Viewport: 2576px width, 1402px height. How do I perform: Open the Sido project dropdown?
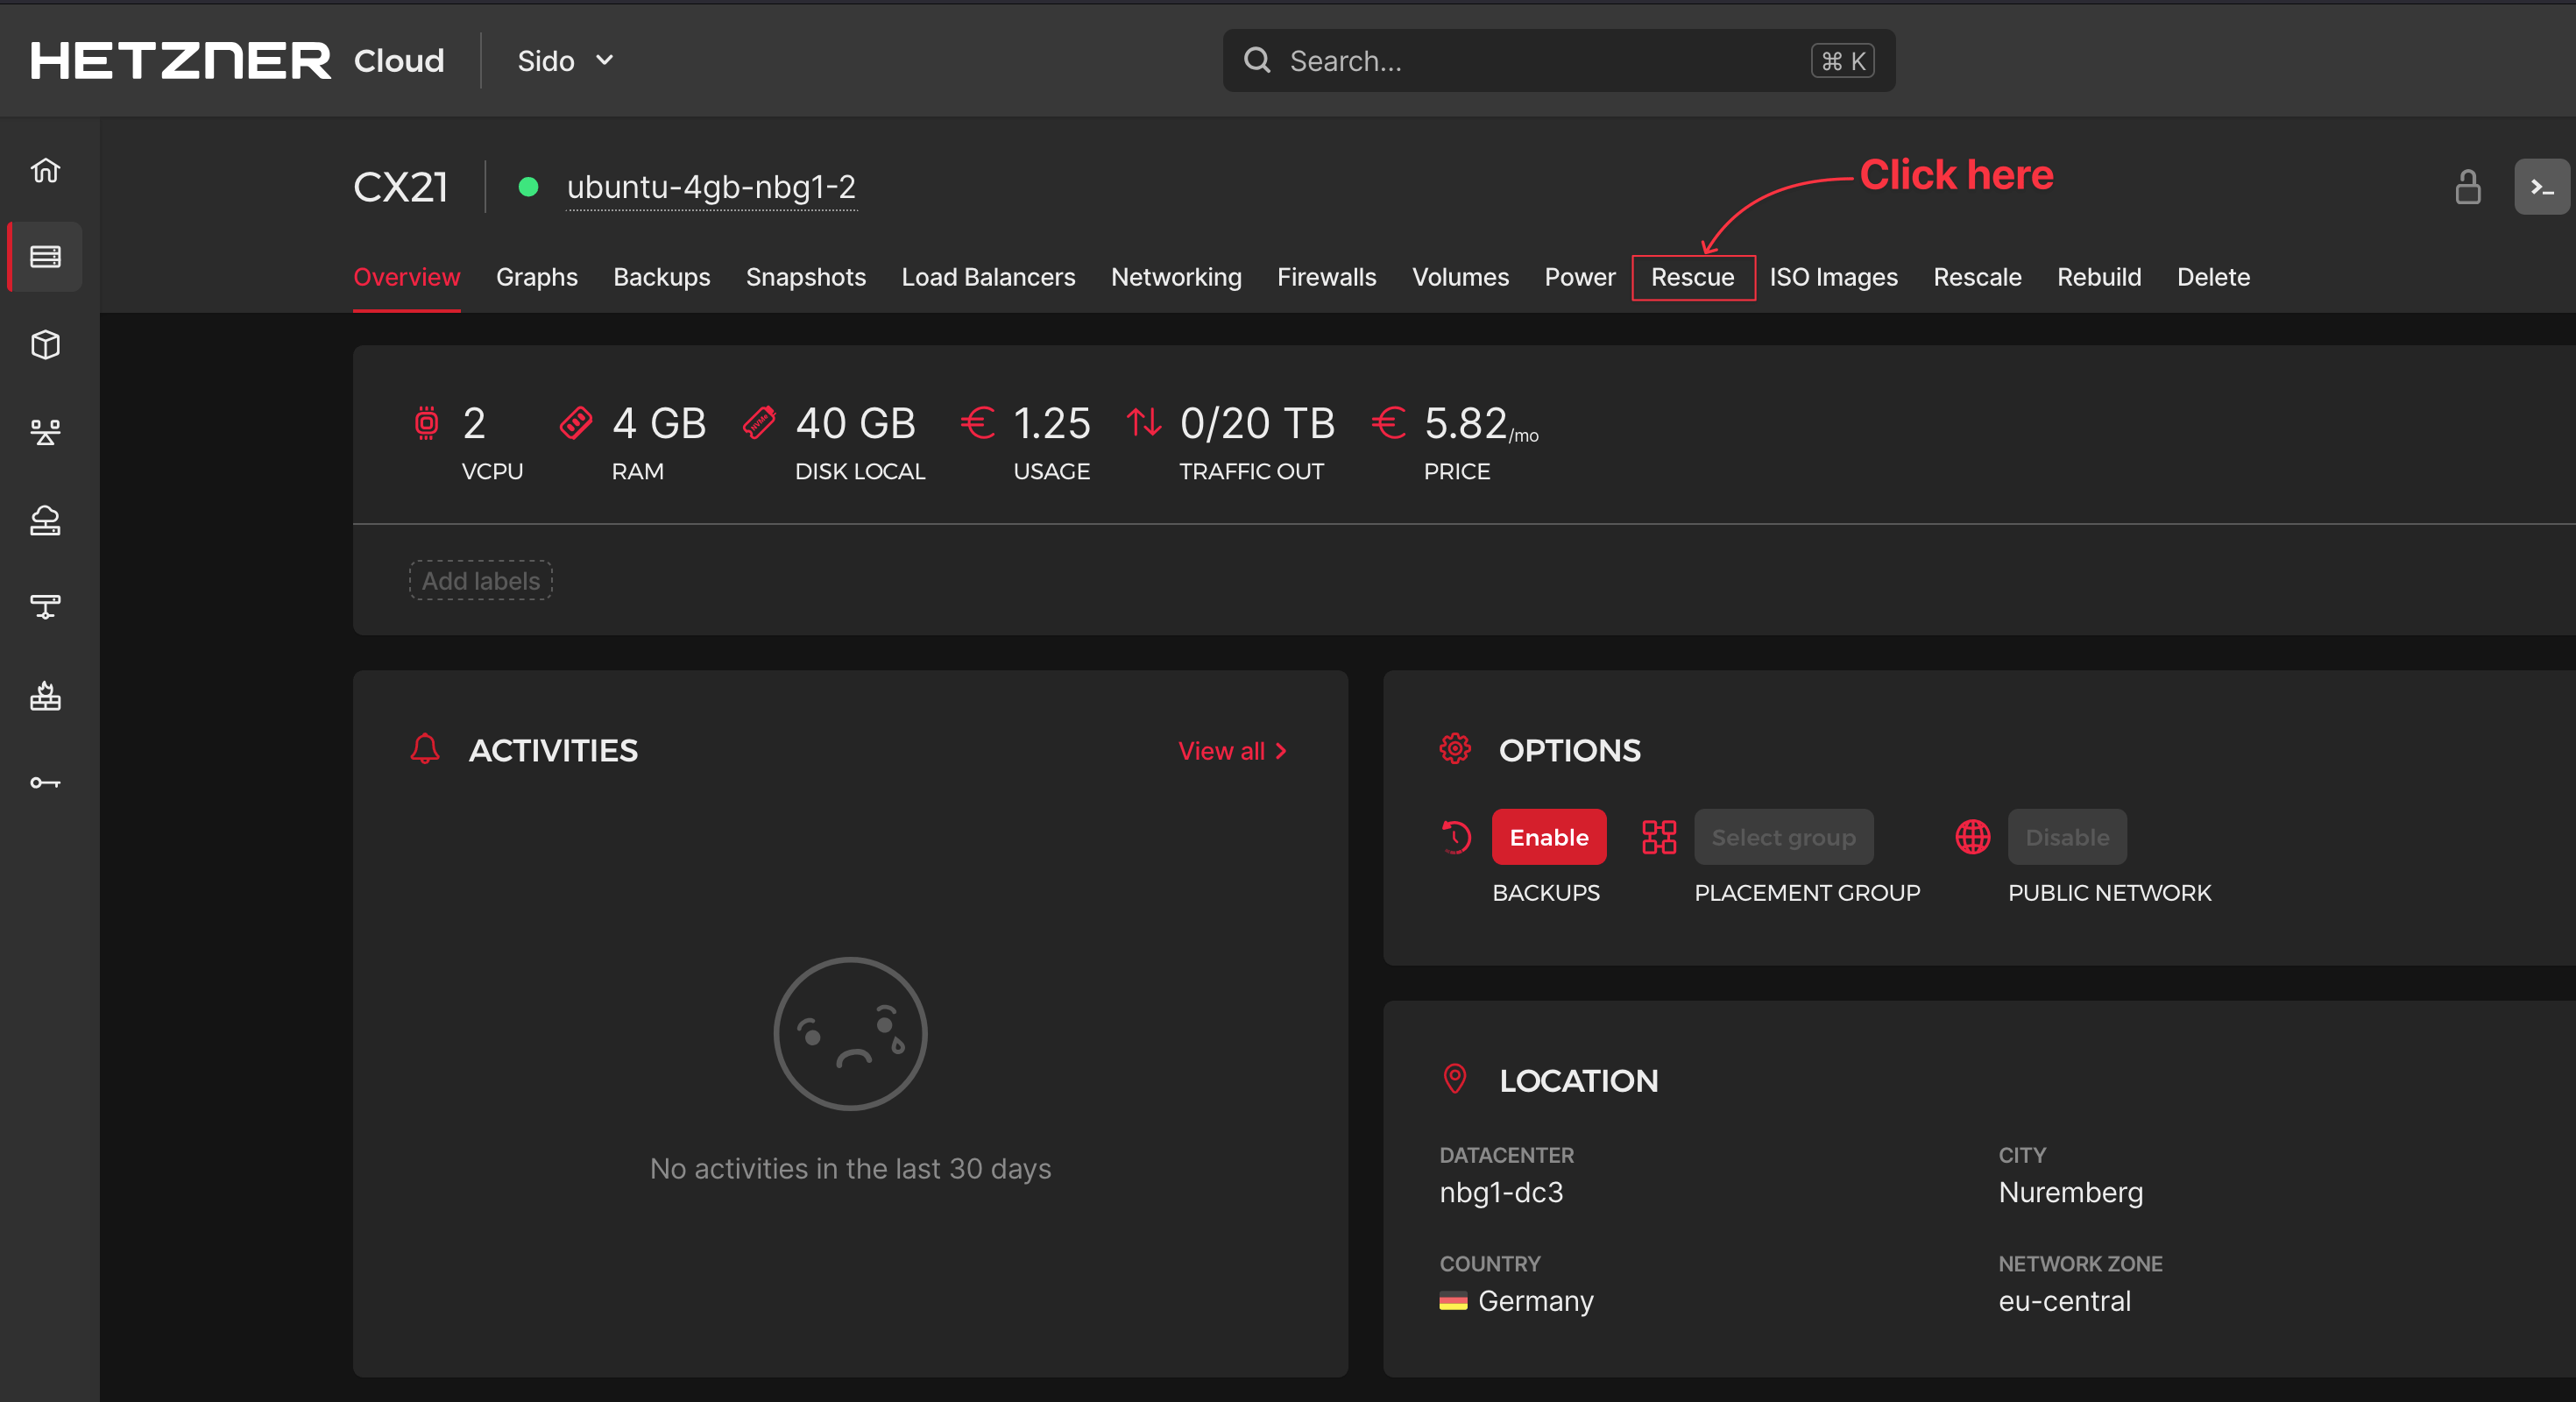point(565,61)
